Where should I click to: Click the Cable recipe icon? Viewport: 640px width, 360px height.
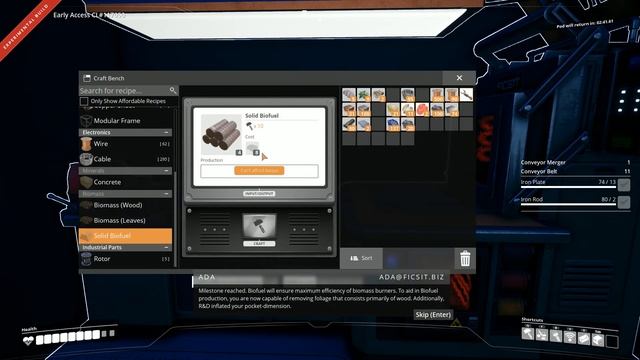[x=86, y=159]
